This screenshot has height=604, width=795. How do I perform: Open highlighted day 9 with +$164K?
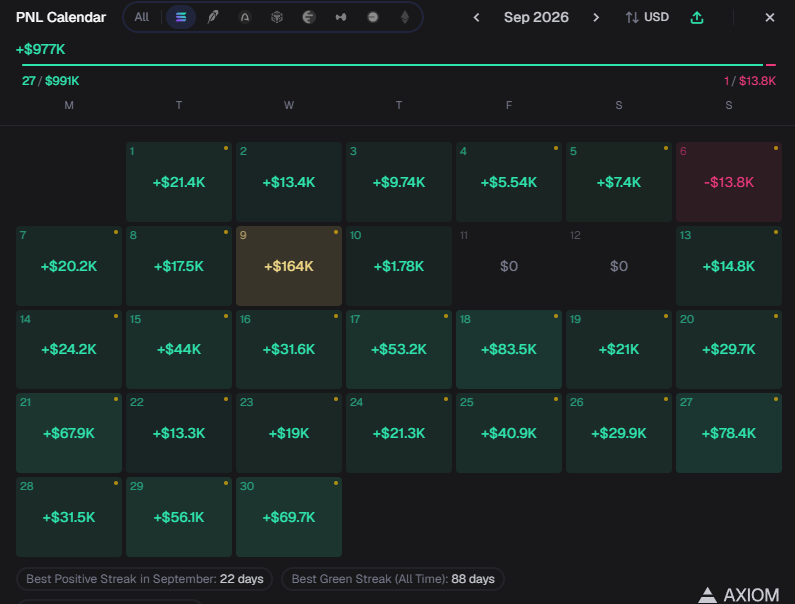point(289,266)
